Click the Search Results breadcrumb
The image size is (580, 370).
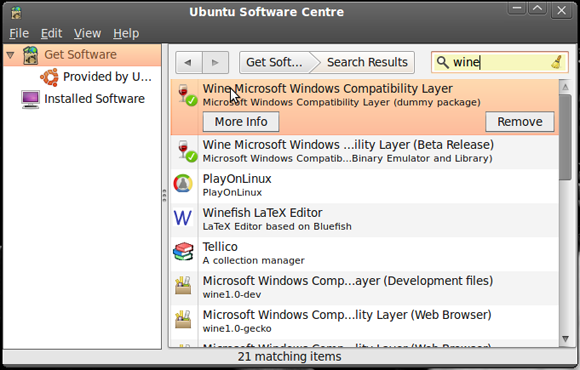tap(367, 63)
